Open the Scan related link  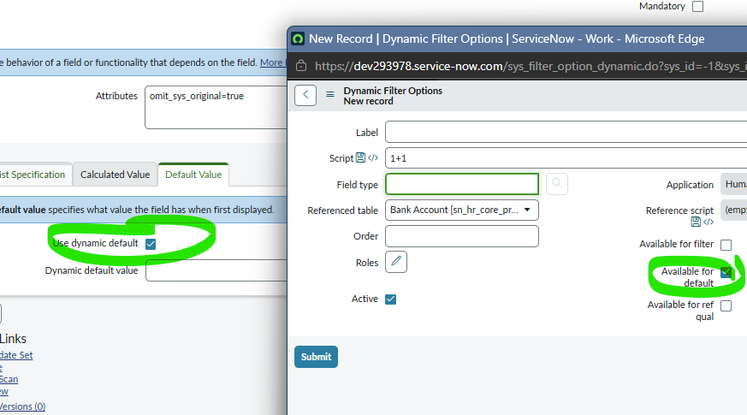(x=9, y=379)
